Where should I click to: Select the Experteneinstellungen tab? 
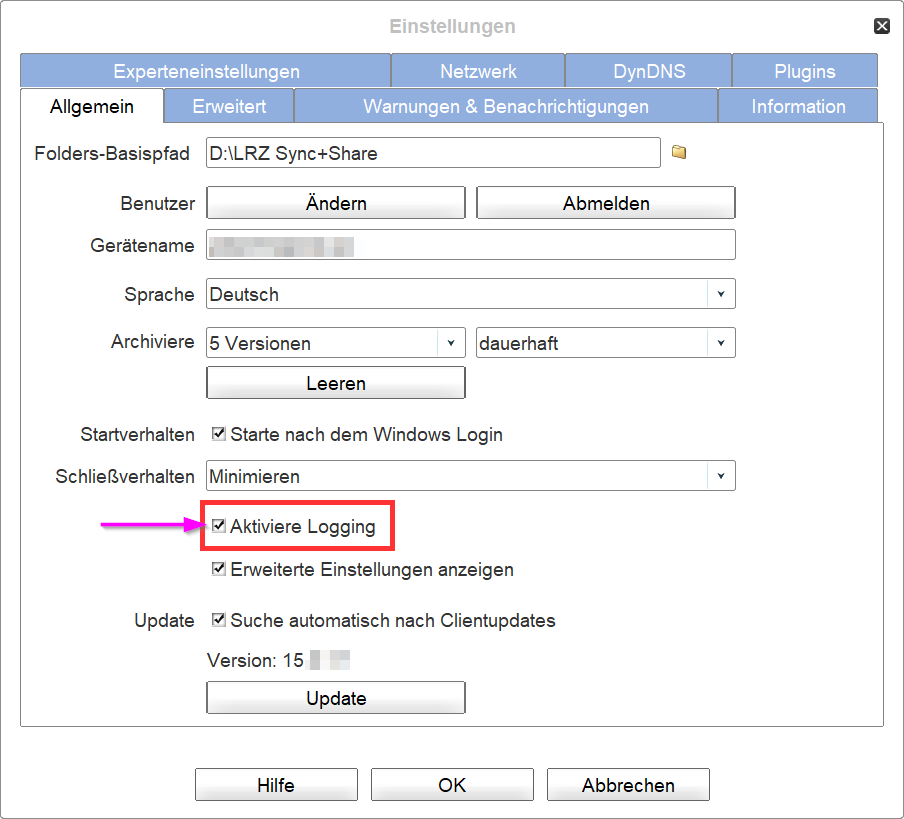click(206, 72)
